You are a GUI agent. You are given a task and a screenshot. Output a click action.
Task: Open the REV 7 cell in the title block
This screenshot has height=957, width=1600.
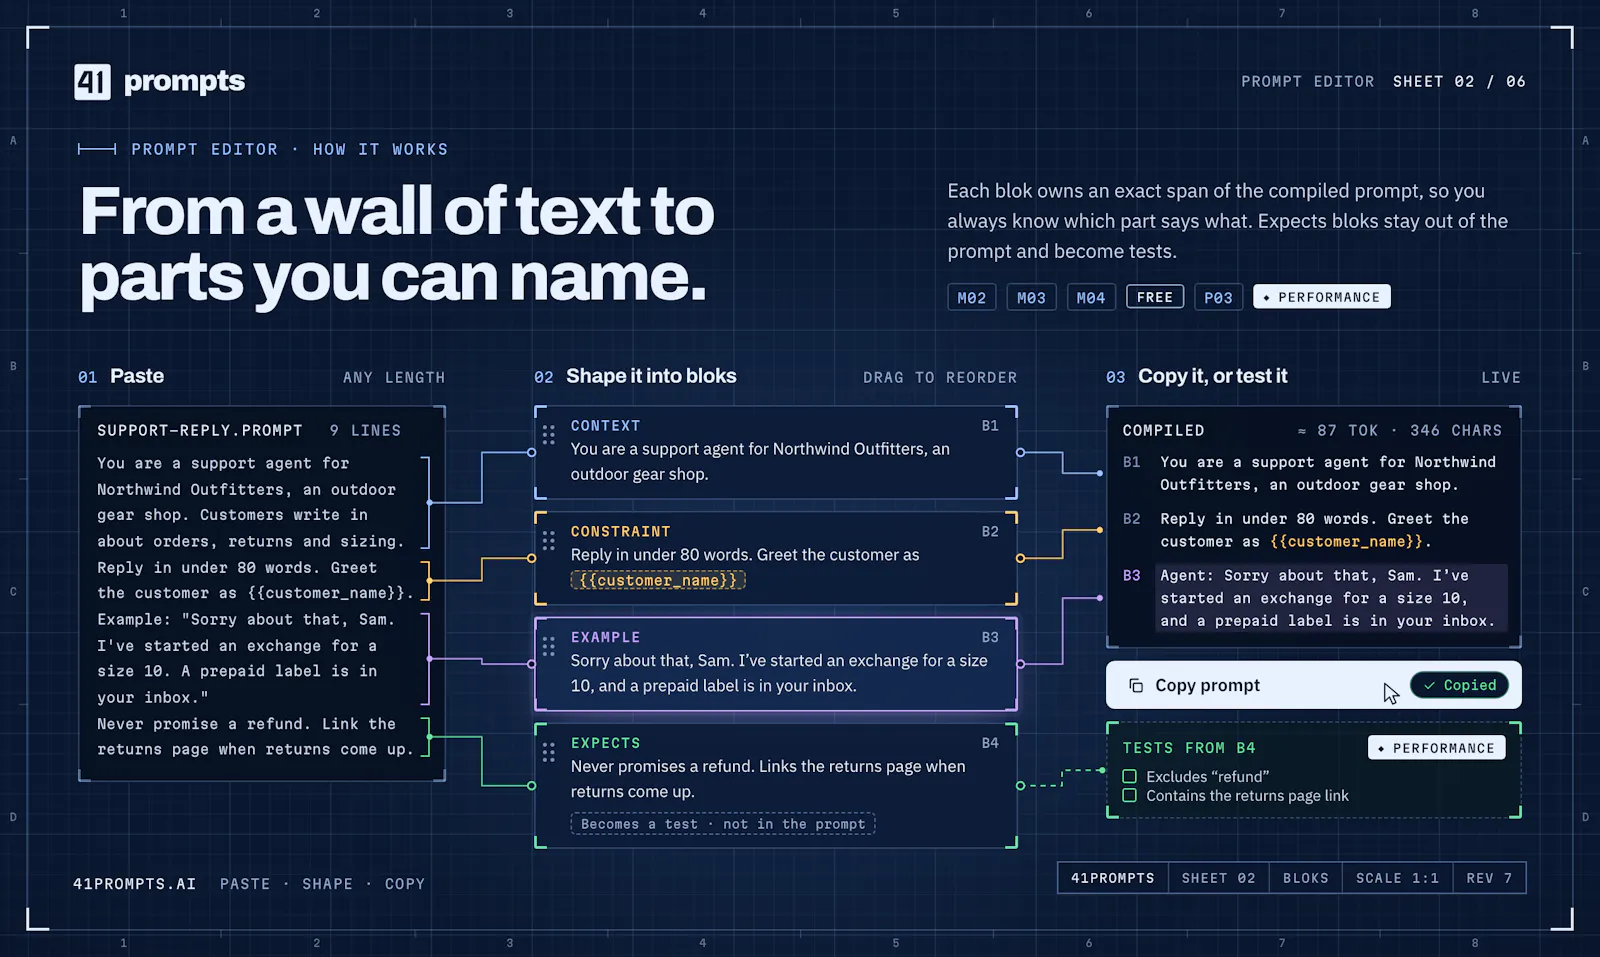1489,878
